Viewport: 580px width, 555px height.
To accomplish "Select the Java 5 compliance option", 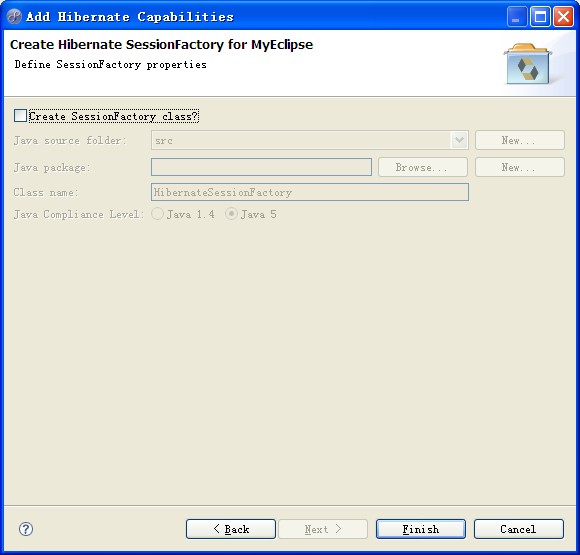I will tap(232, 214).
